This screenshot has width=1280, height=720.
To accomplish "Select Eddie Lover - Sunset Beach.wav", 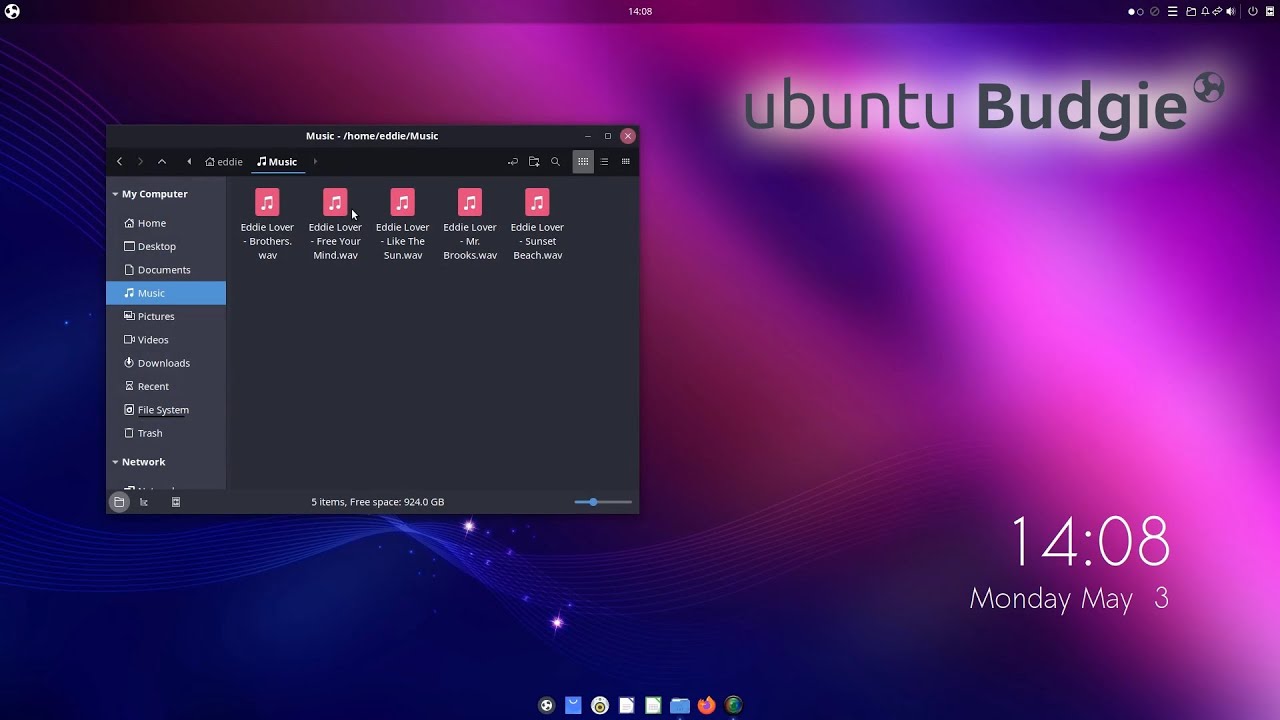I will tap(537, 225).
